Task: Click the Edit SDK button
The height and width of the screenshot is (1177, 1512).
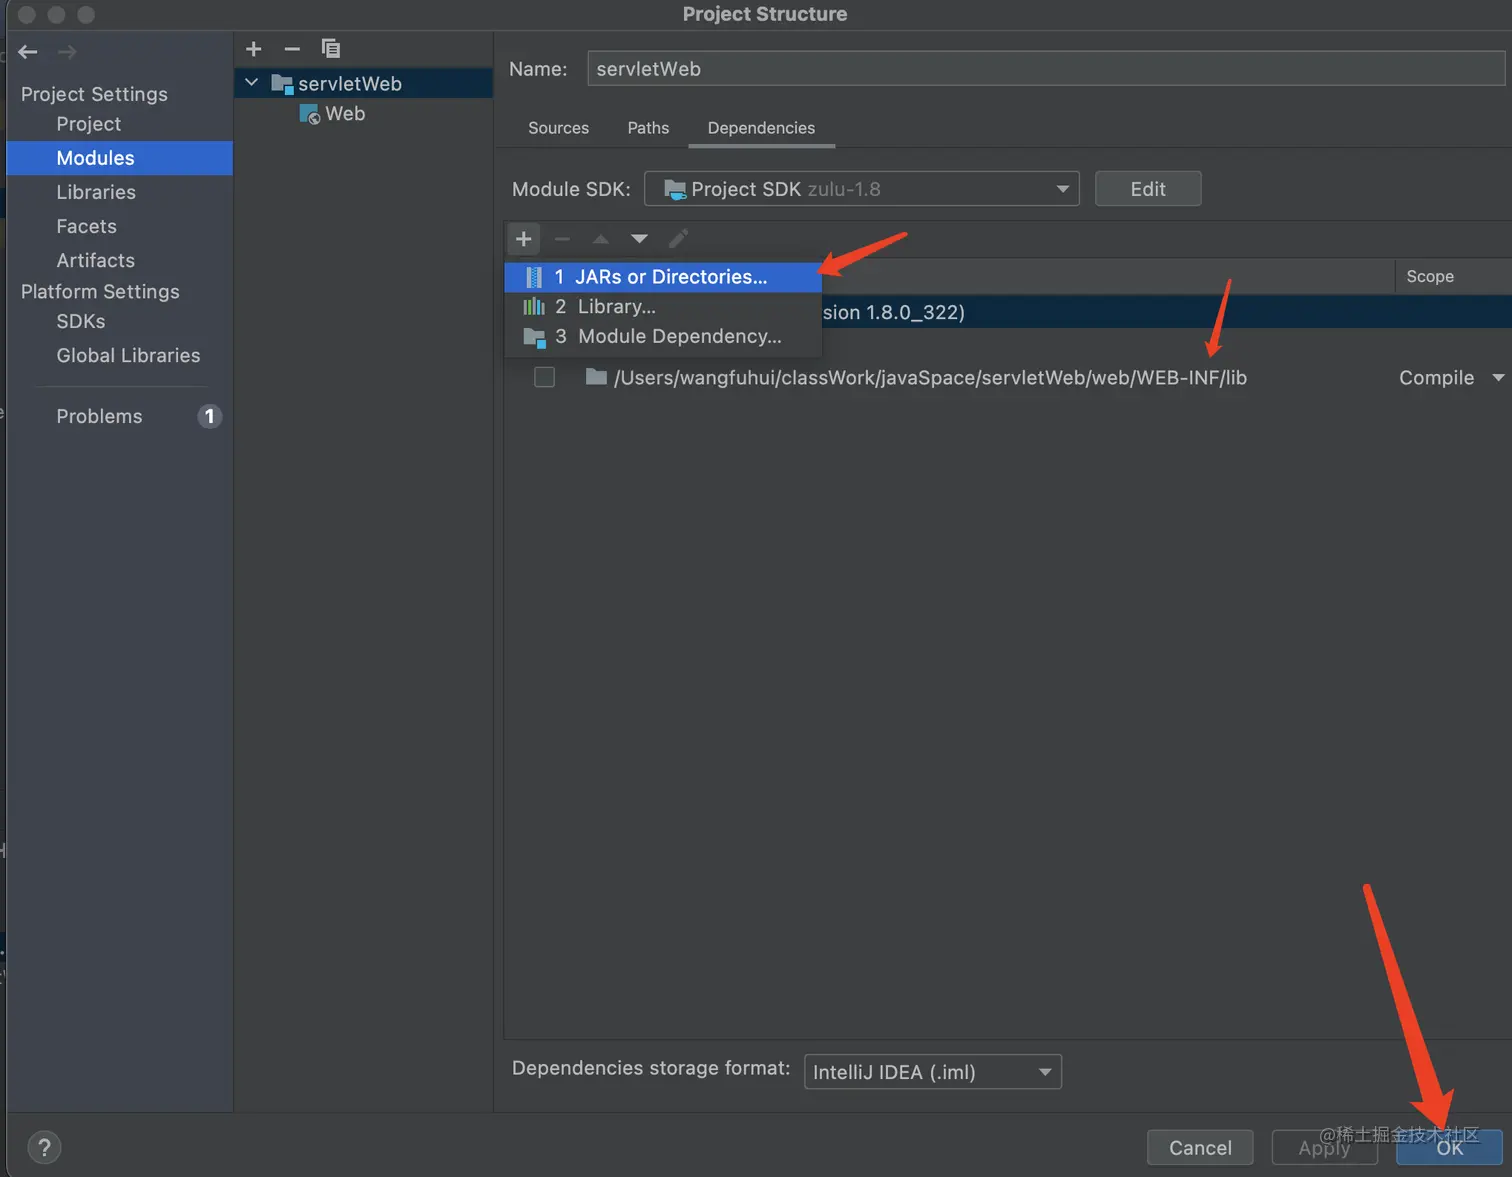Action: tap(1148, 189)
